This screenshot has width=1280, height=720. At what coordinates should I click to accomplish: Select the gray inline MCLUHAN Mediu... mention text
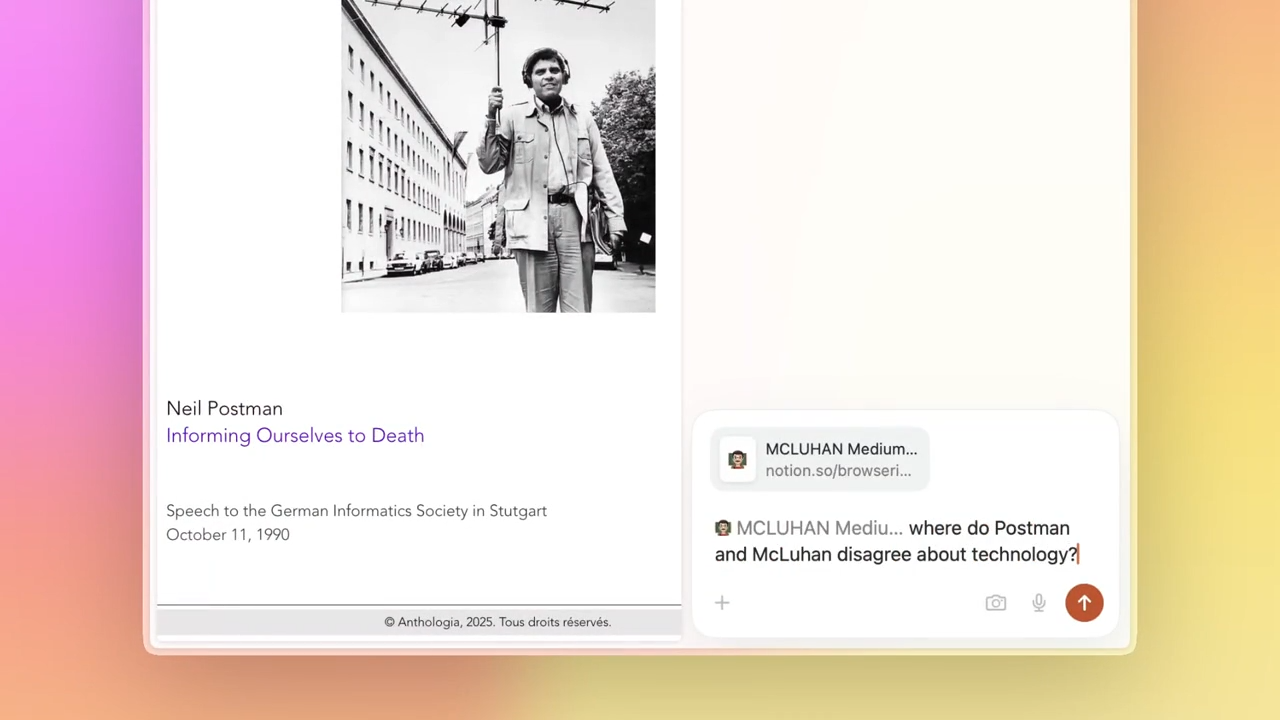[x=819, y=528]
